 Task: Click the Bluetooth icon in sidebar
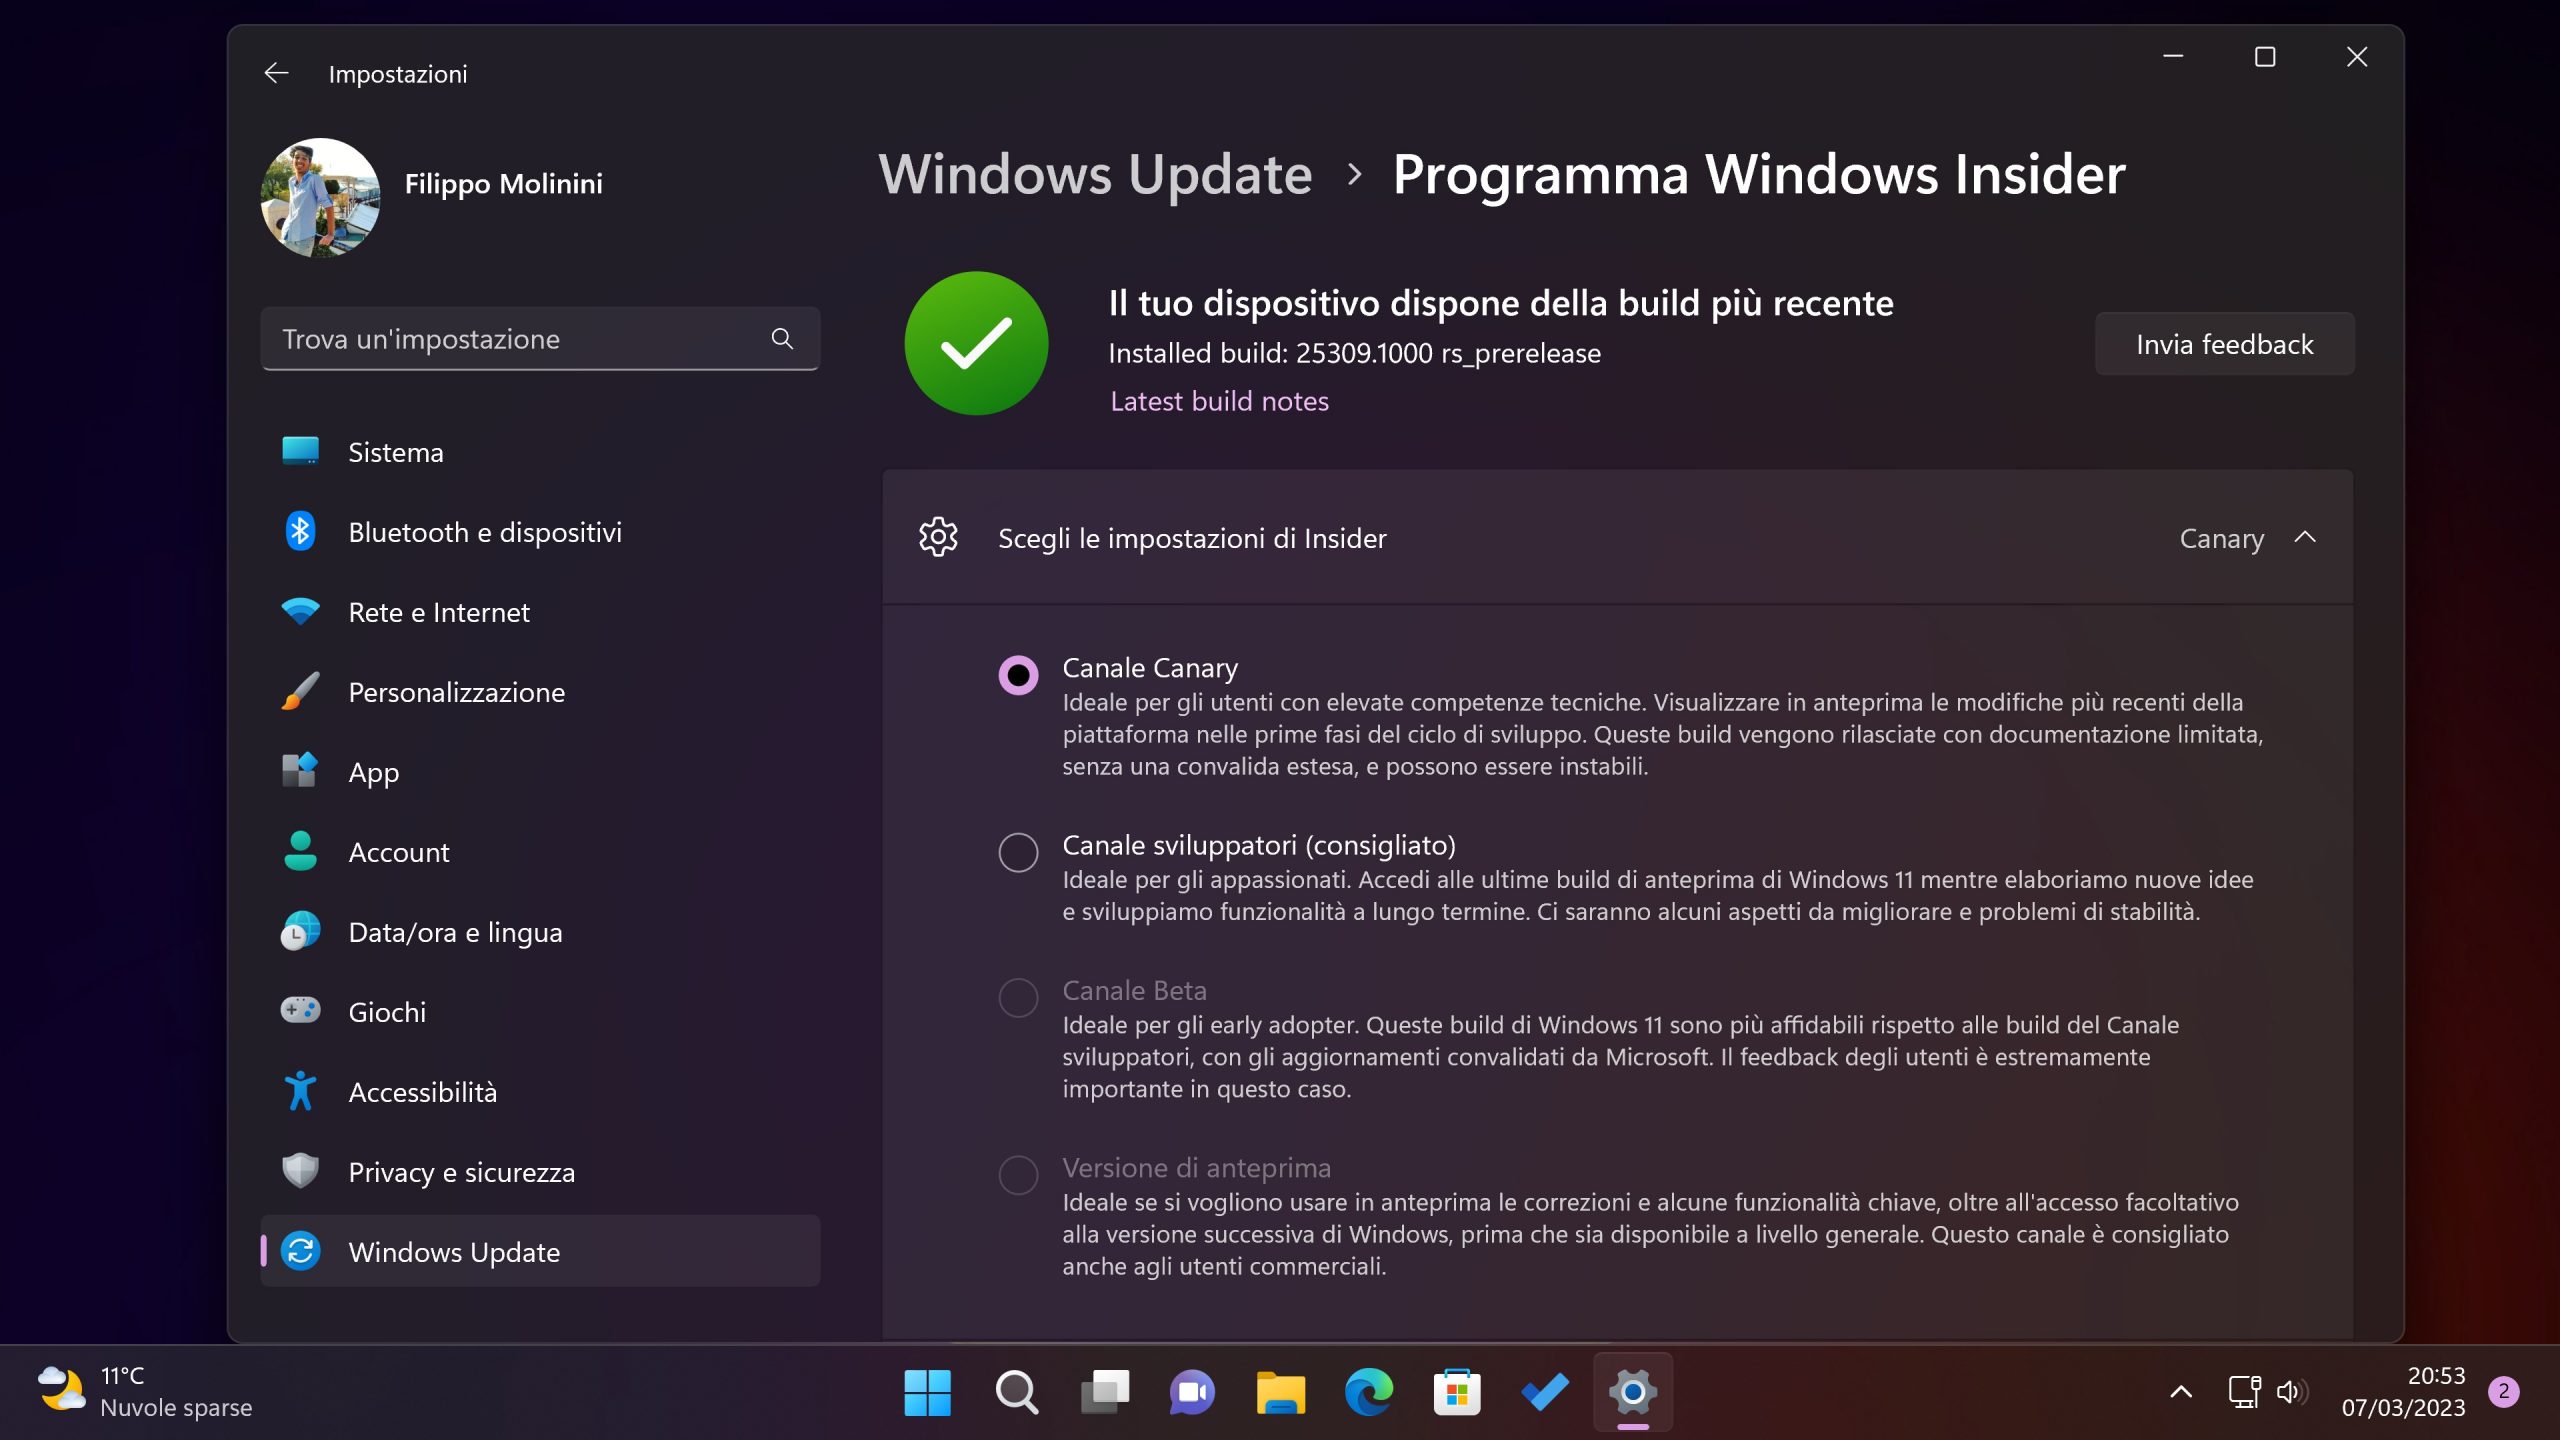click(x=300, y=531)
